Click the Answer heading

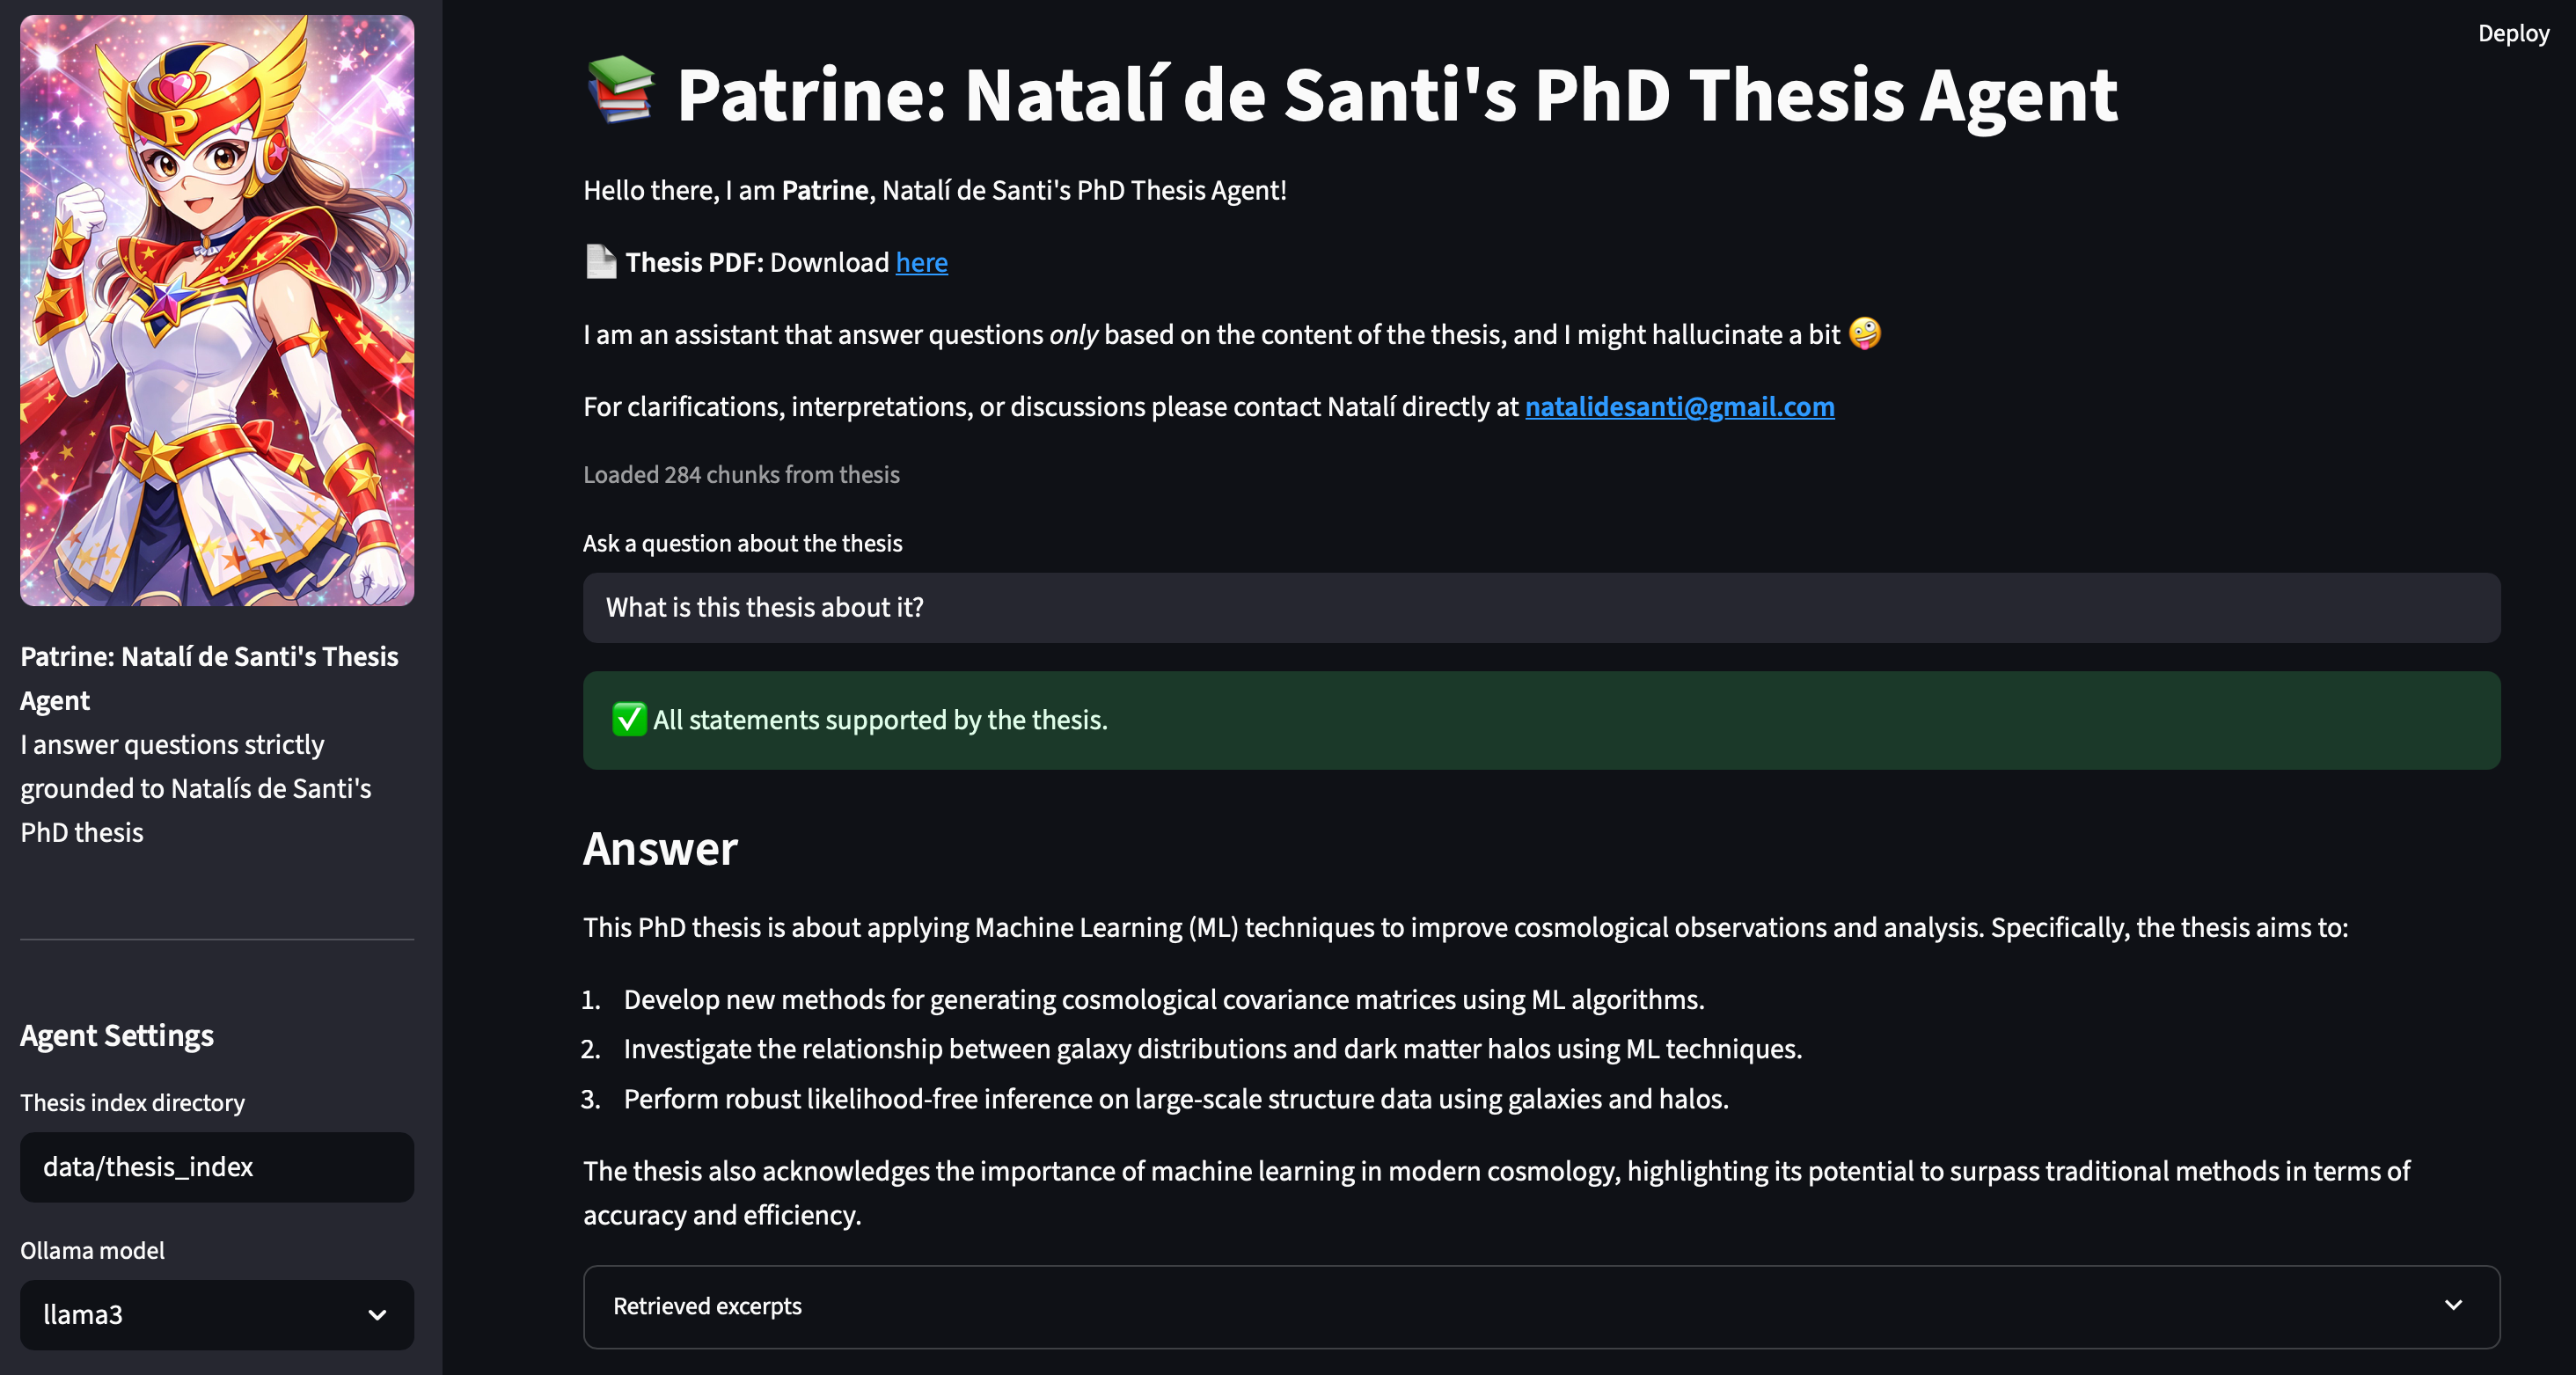coord(660,849)
